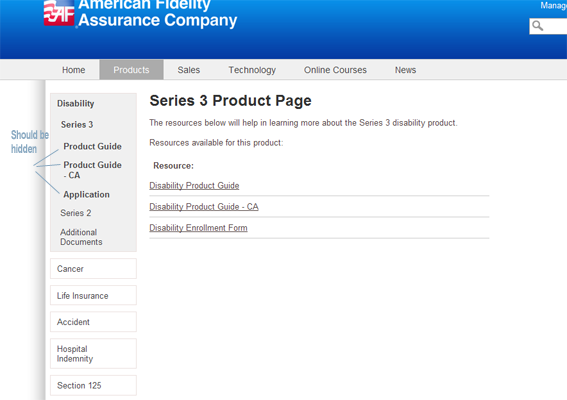Expand the Cancer product category

pos(93,269)
